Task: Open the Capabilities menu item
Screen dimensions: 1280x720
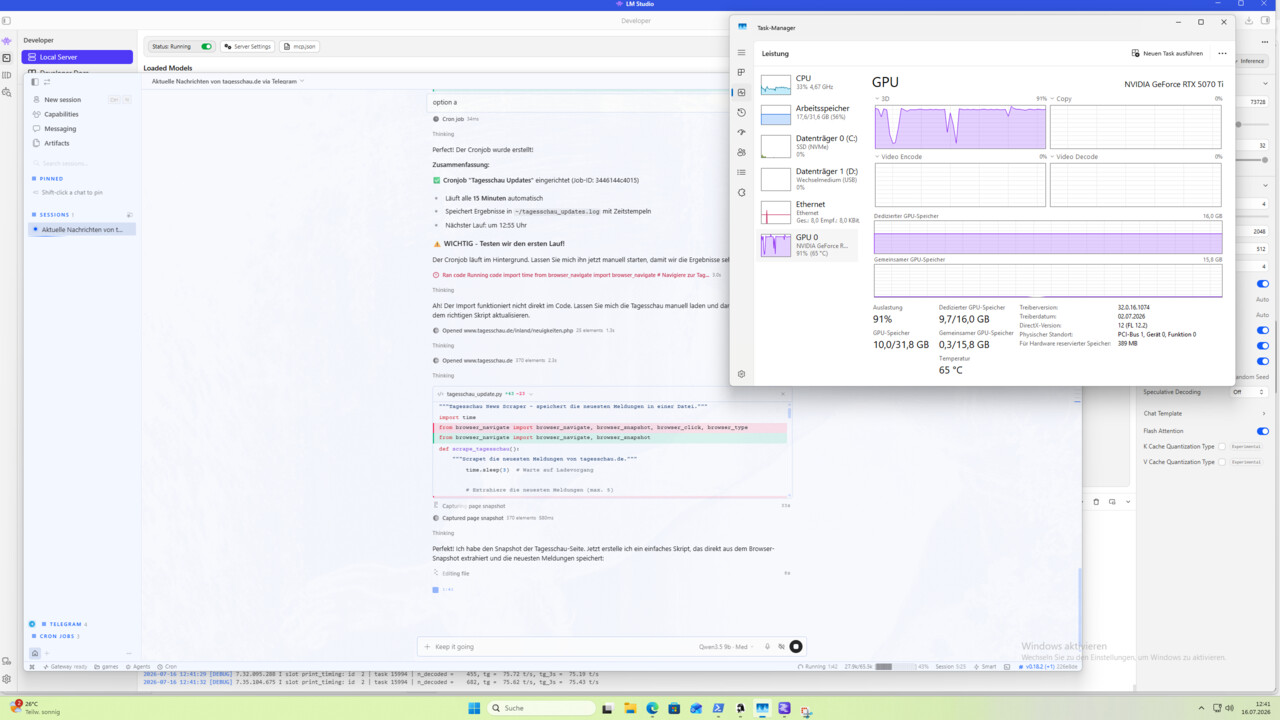Action: coord(61,114)
